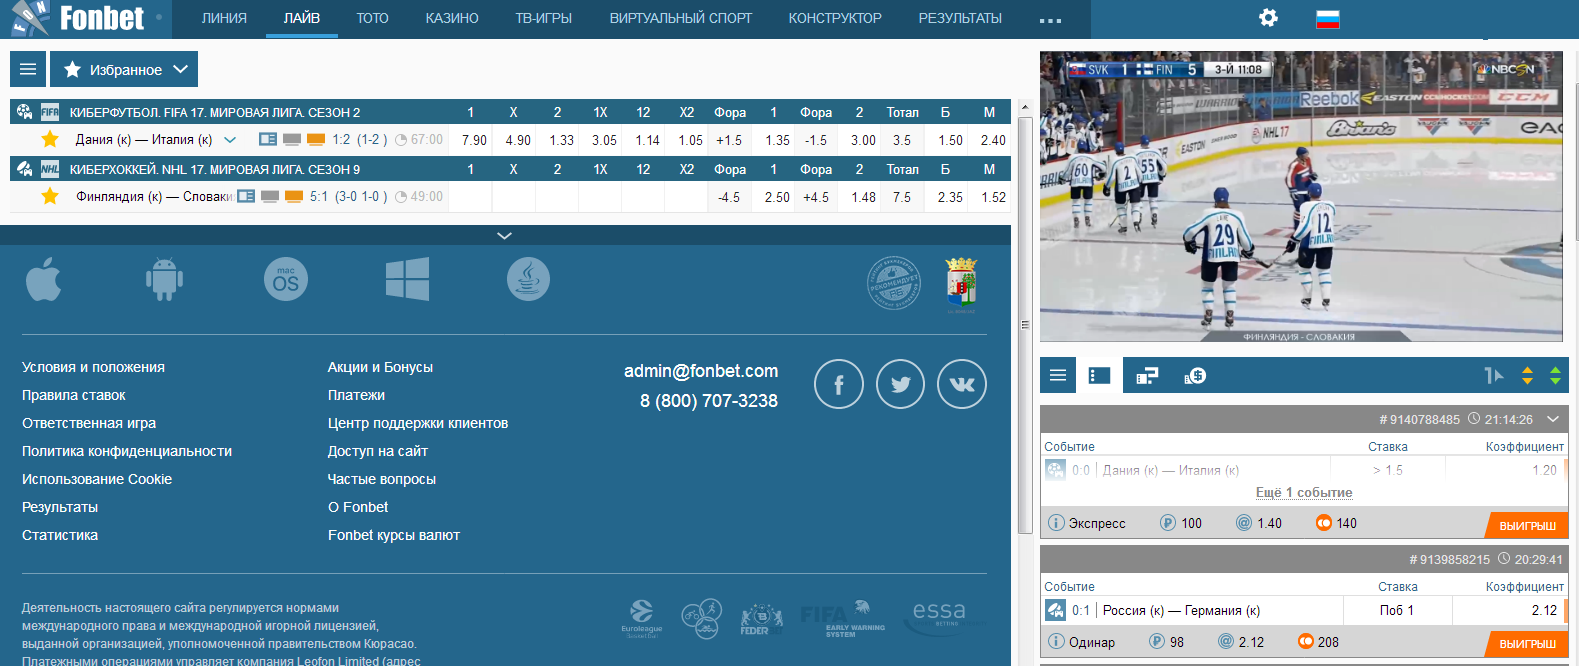Open the iOS app download (Apple icon)
This screenshot has height=666, width=1579.
tap(43, 279)
